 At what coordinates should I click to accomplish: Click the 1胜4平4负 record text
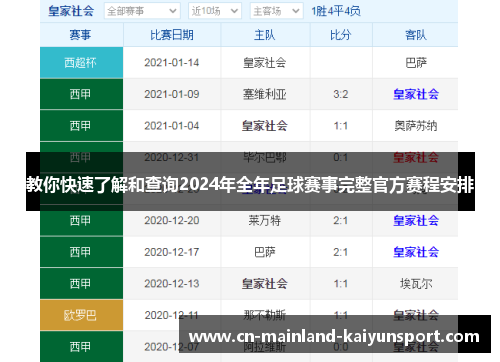click(x=336, y=11)
